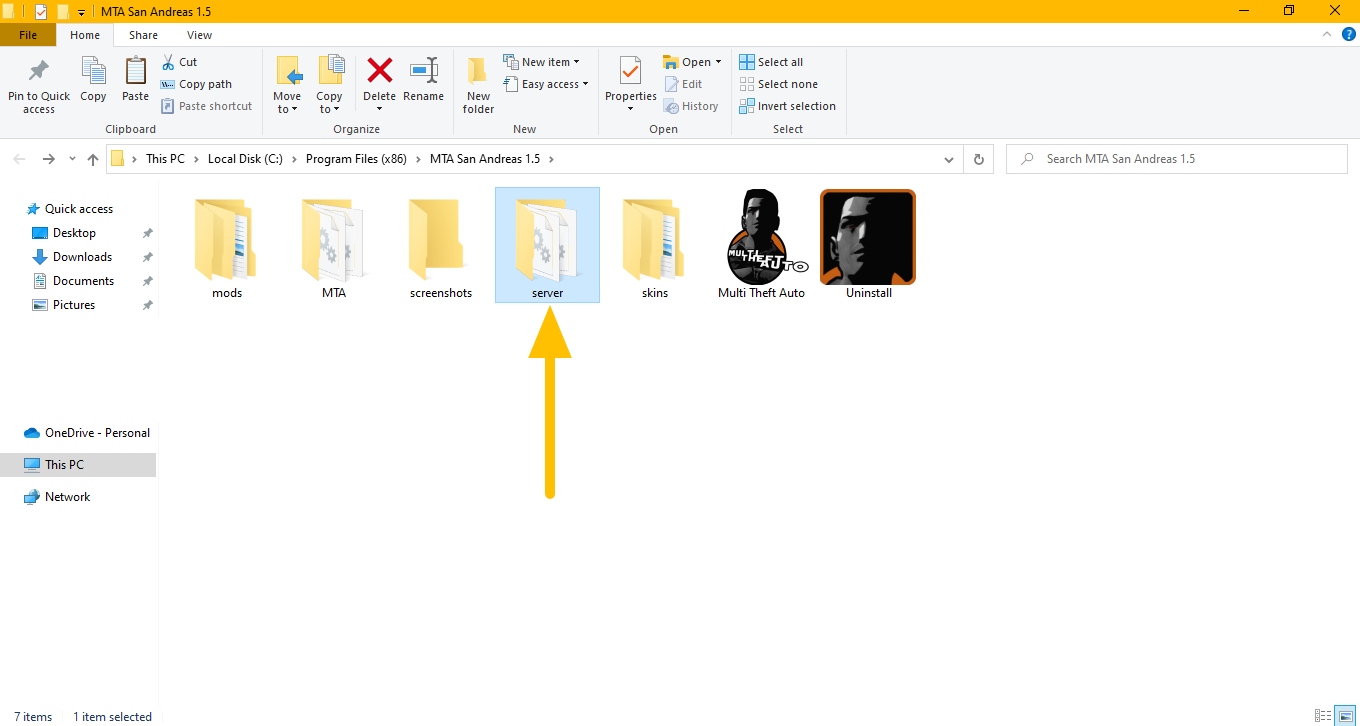
Task: Click Edit in the Open group
Action: pyautogui.click(x=683, y=84)
